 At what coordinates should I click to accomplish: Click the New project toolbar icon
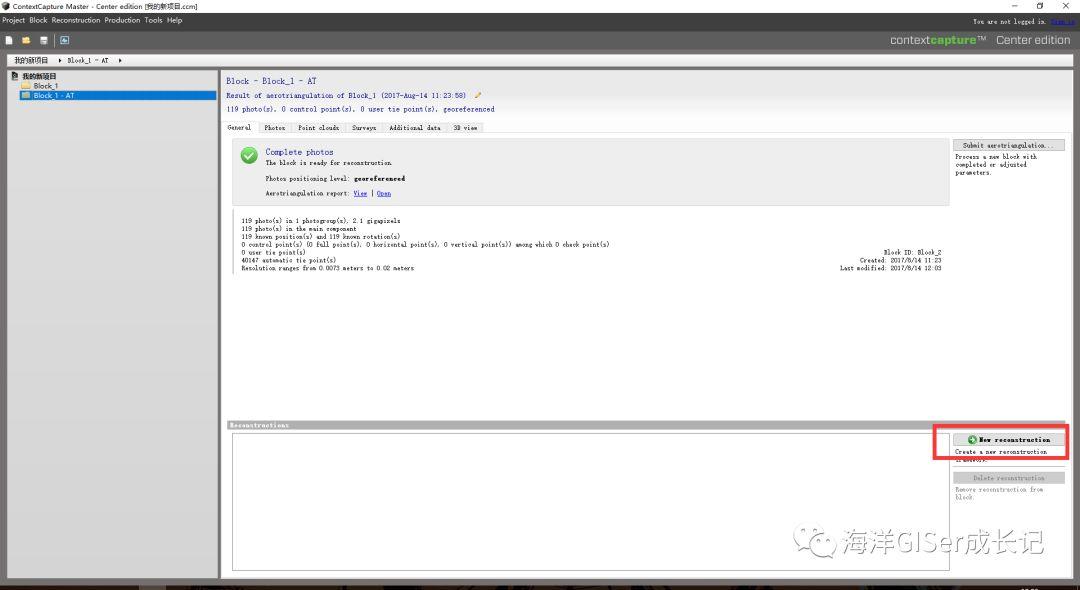[x=9, y=41]
